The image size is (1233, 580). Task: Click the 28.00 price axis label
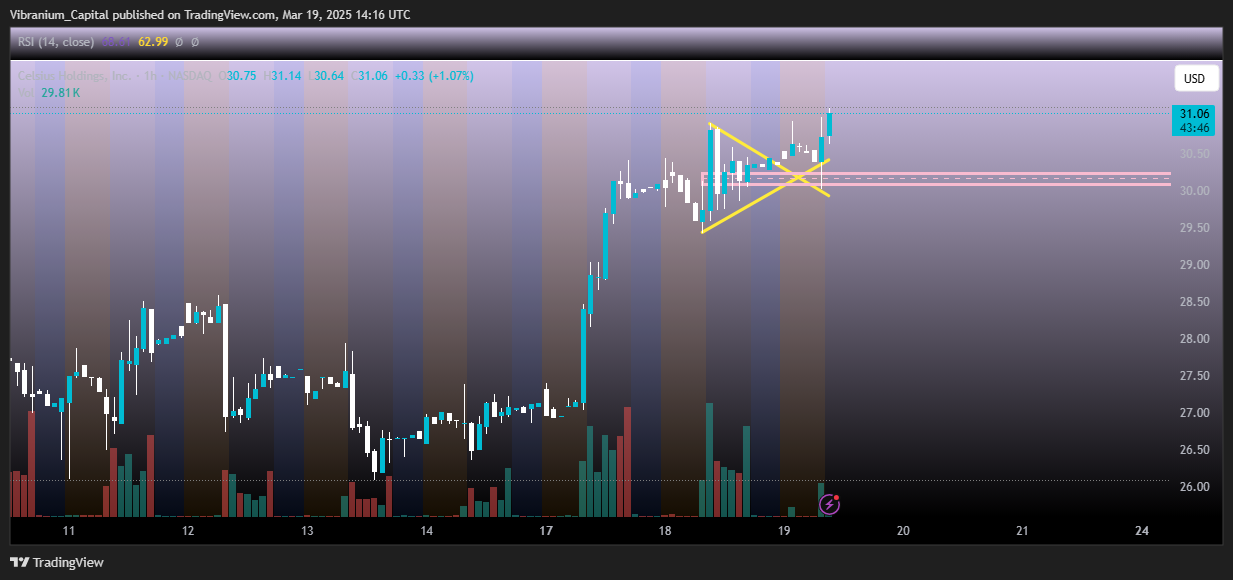tap(1195, 339)
